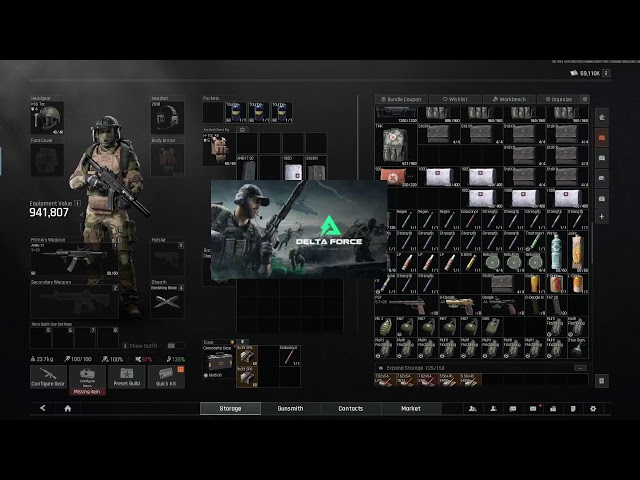This screenshot has height=480, width=640.
Task: Select the highlighted orange case icon in right sidebar
Action: click(x=602, y=138)
